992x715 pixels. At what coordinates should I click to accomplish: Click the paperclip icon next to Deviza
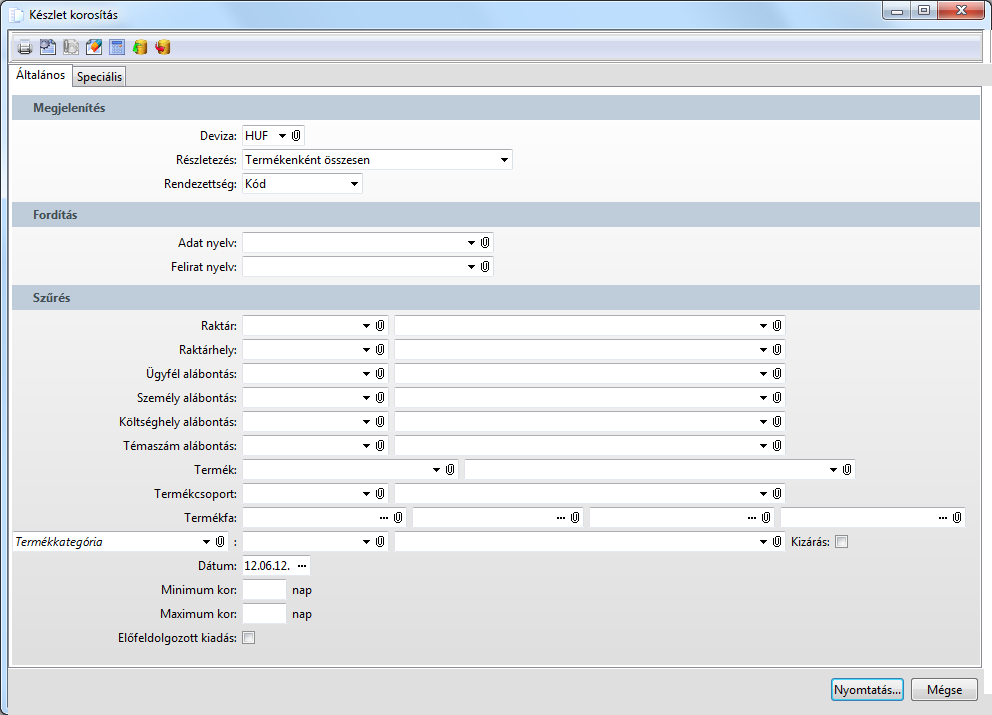[296, 135]
